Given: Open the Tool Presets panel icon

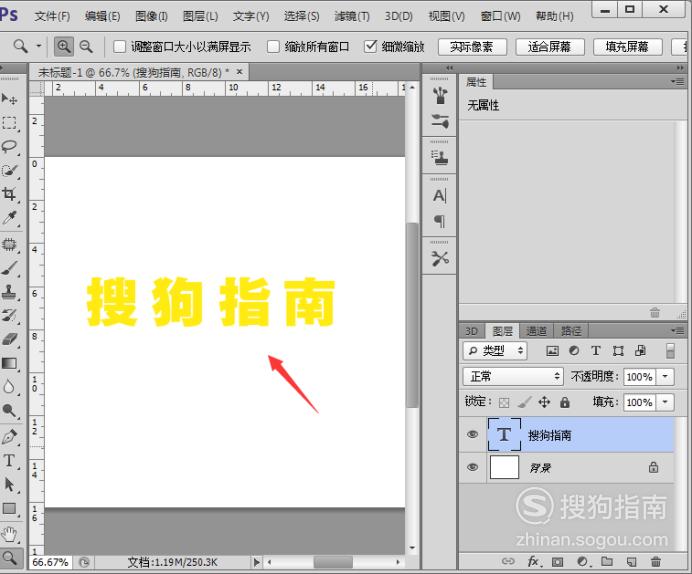Looking at the screenshot, I should [x=440, y=259].
